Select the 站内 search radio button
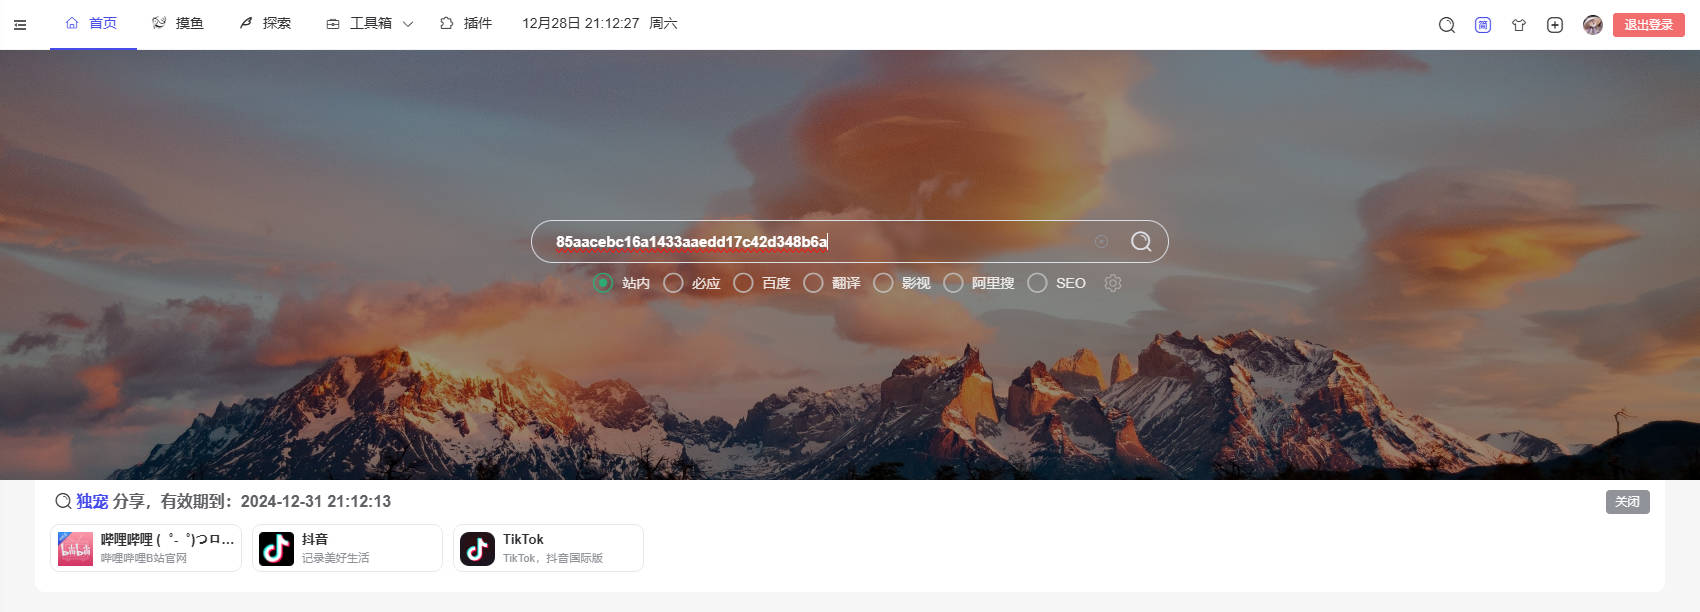 [x=603, y=283]
